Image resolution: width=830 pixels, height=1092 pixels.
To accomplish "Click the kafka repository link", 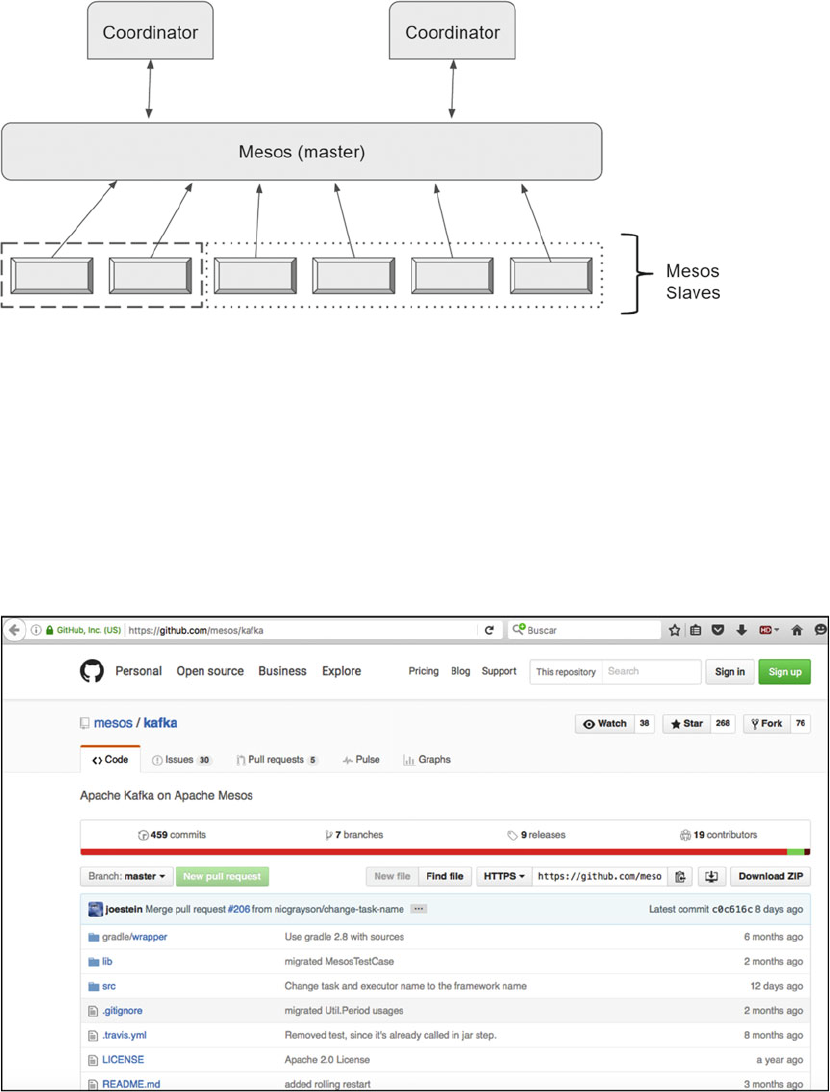I will [x=160, y=723].
